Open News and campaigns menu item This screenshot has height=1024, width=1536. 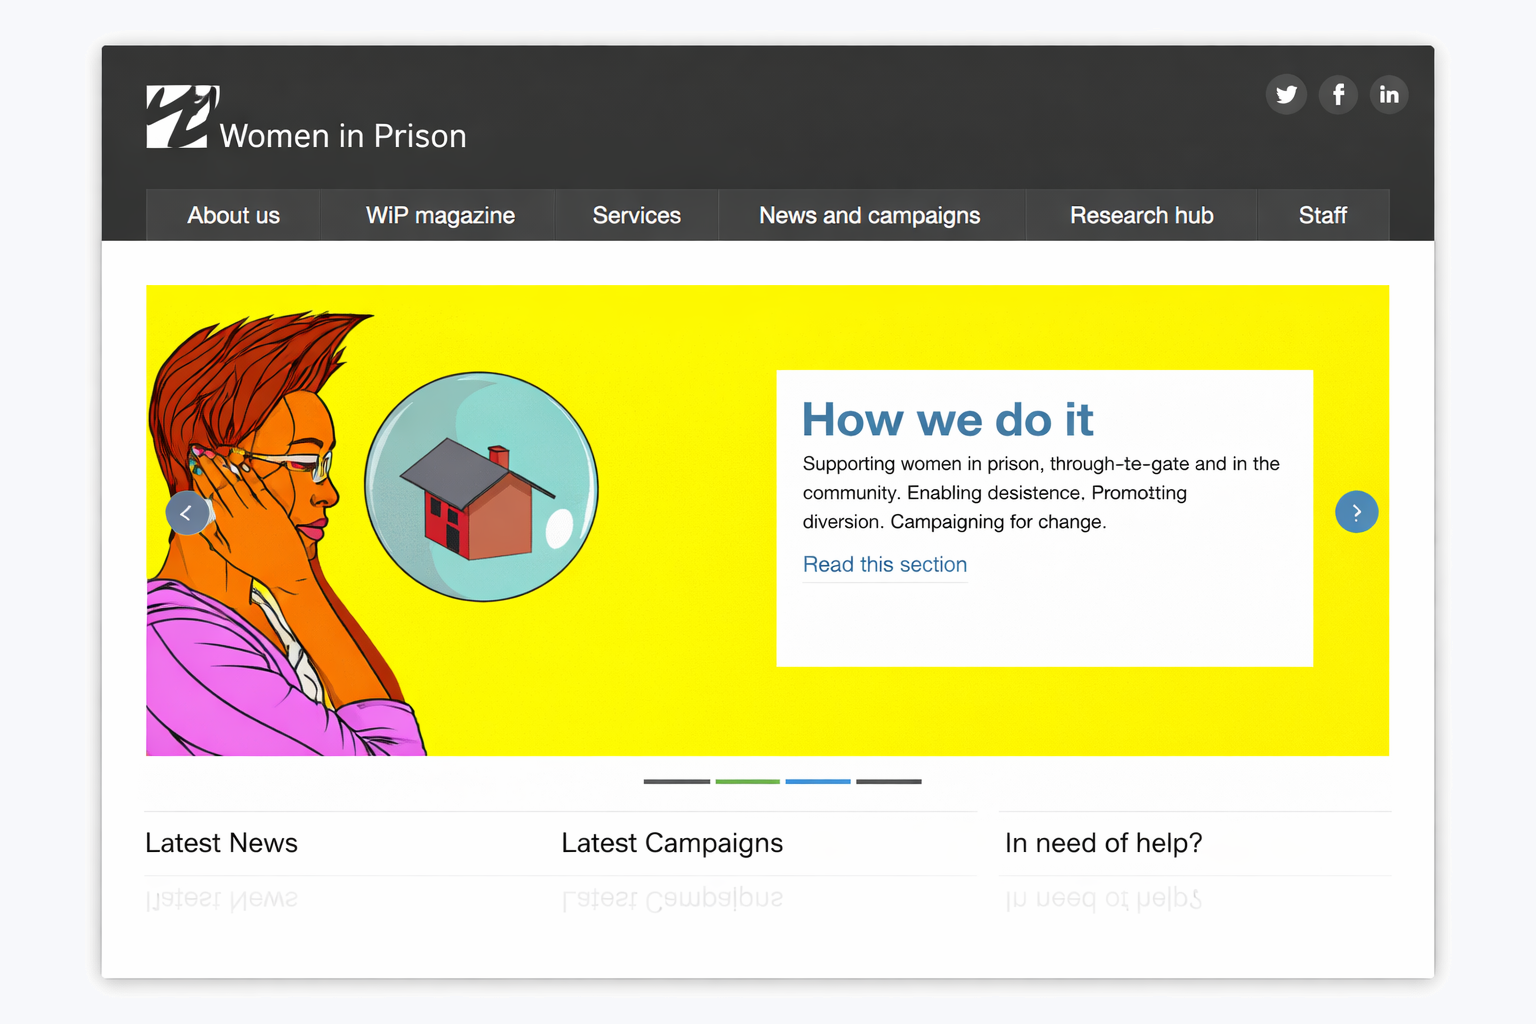[870, 215]
